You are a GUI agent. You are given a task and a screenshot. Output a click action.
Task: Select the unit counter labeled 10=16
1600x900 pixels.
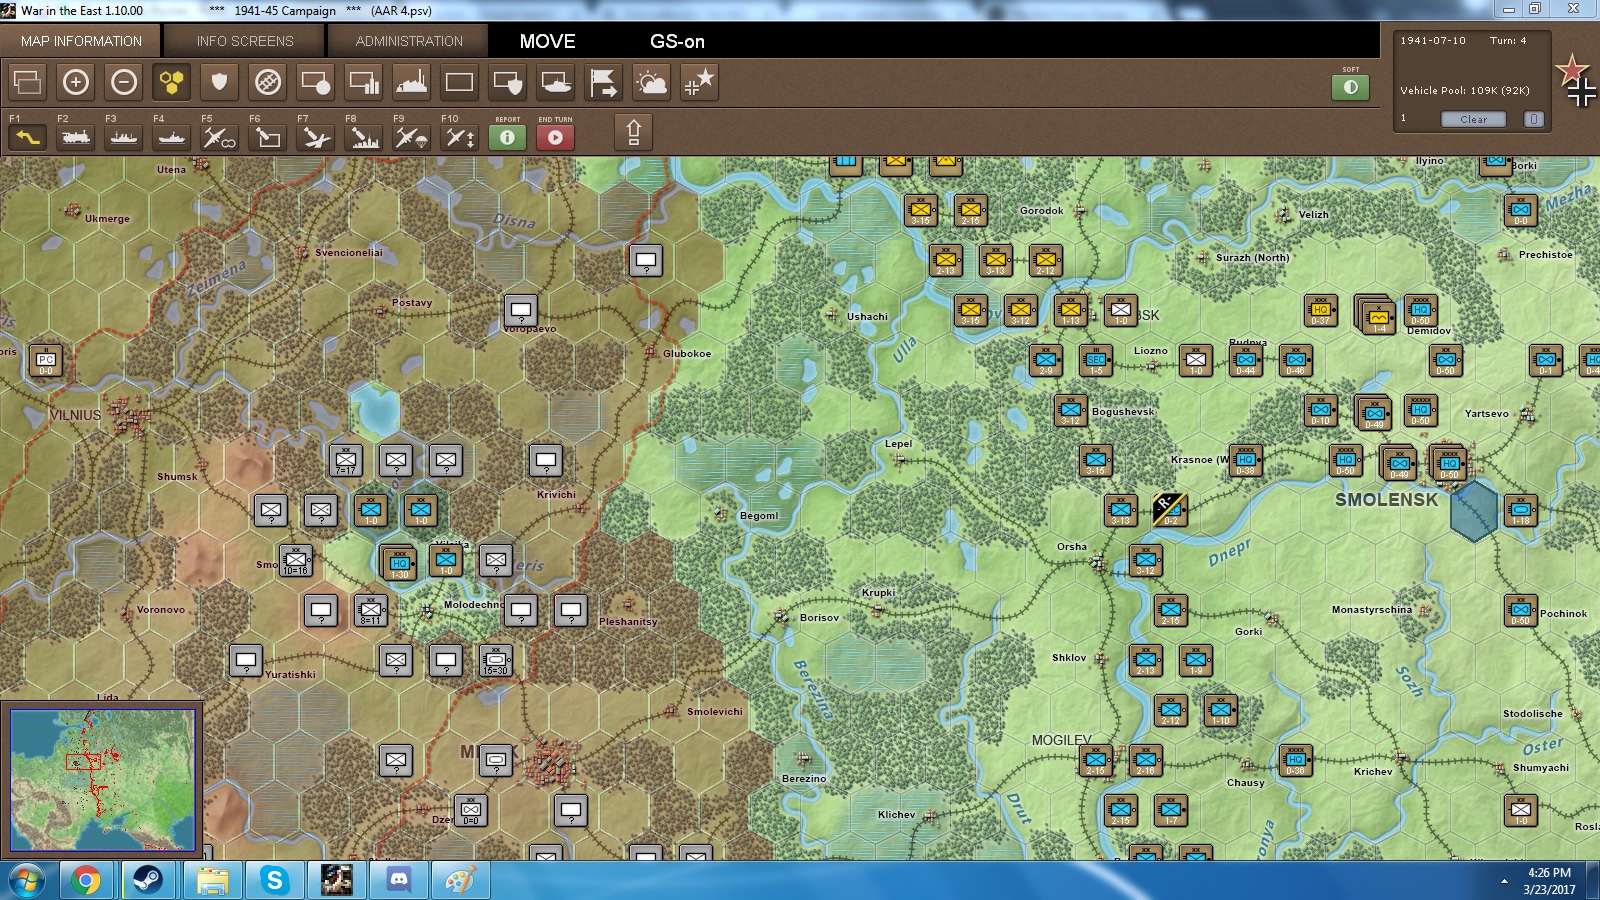click(296, 560)
